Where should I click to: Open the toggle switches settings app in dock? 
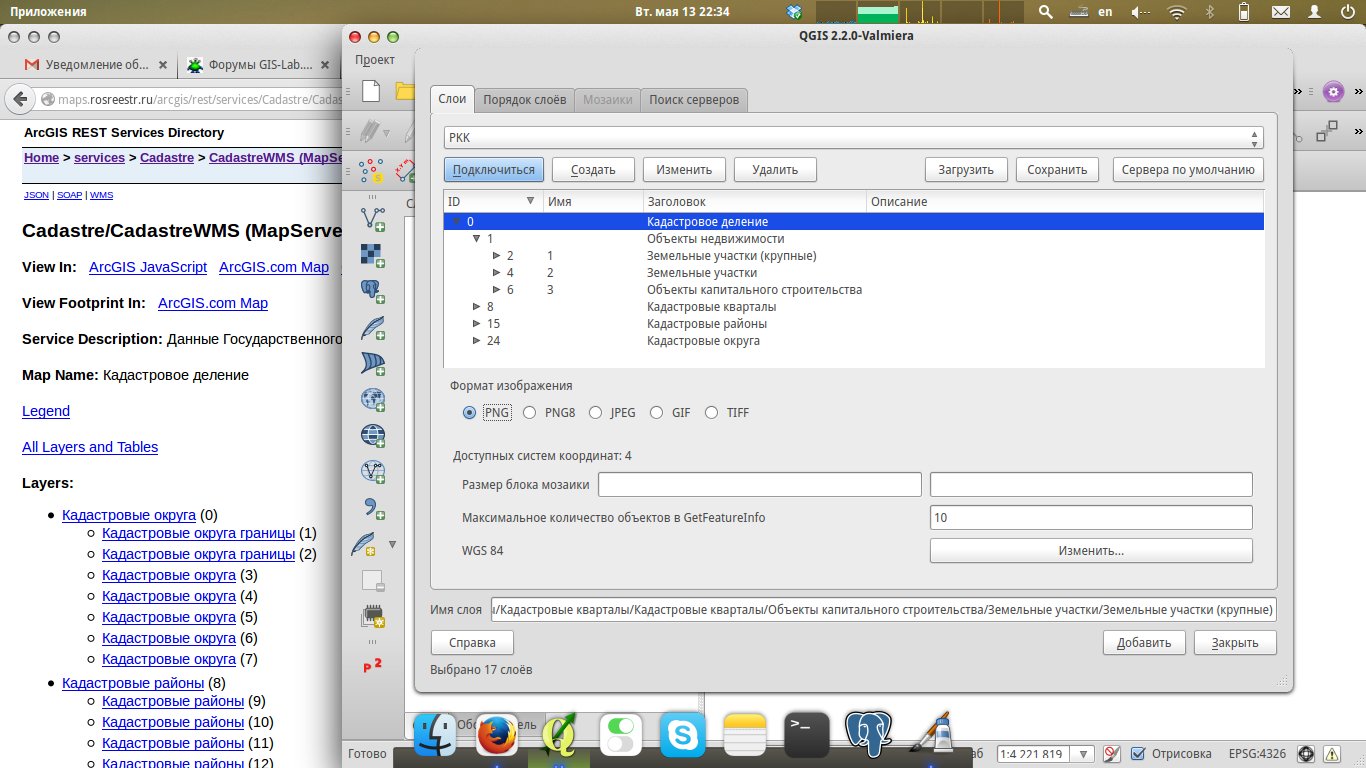pyautogui.click(x=621, y=737)
